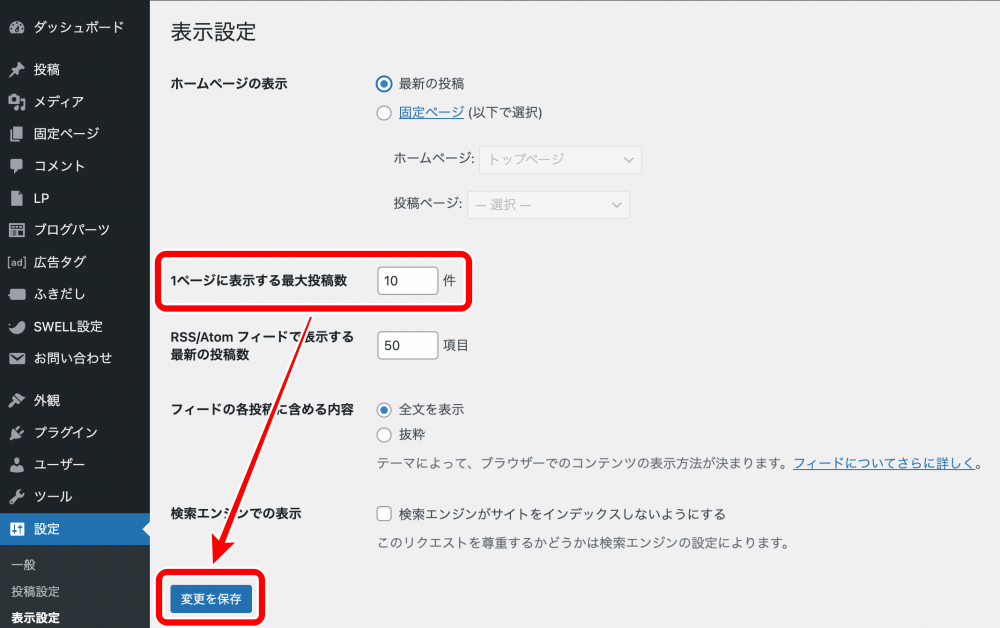Click the envelope icon beside お問い合わせ
The width and height of the screenshot is (1000, 628).
(x=17, y=358)
